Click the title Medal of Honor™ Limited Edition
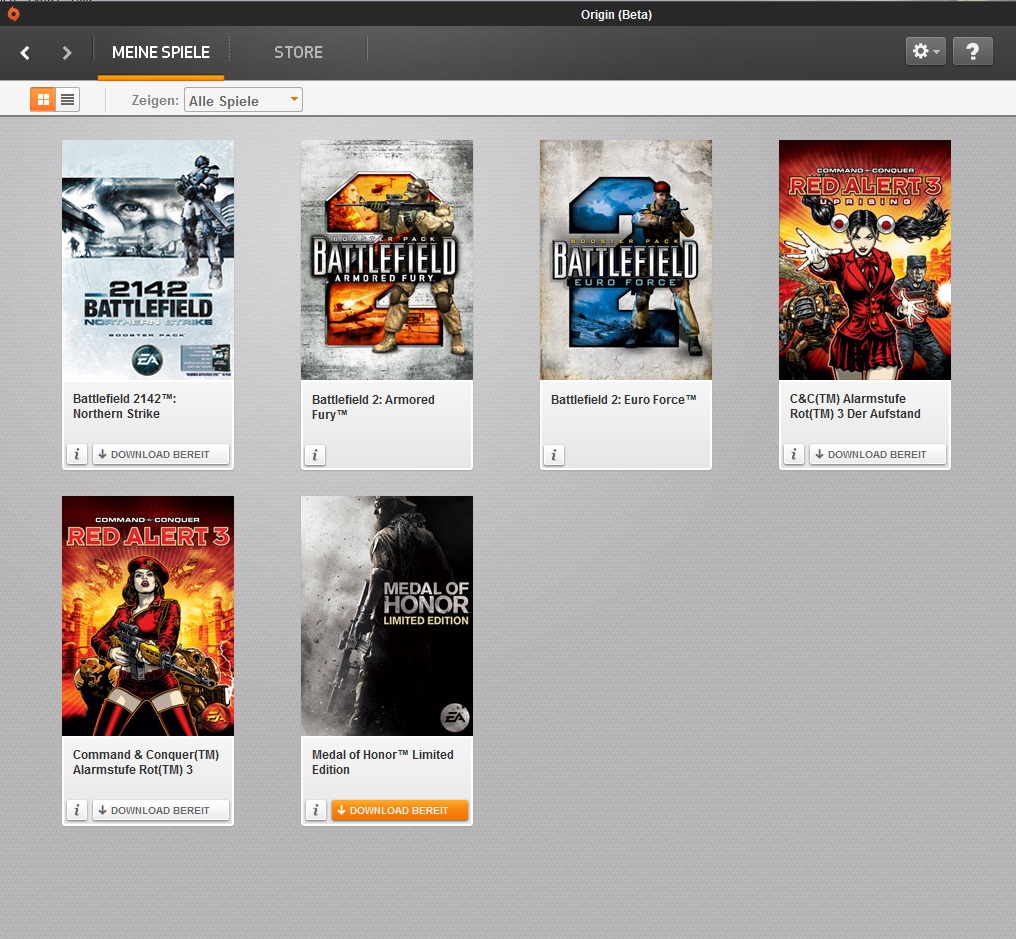 click(382, 762)
